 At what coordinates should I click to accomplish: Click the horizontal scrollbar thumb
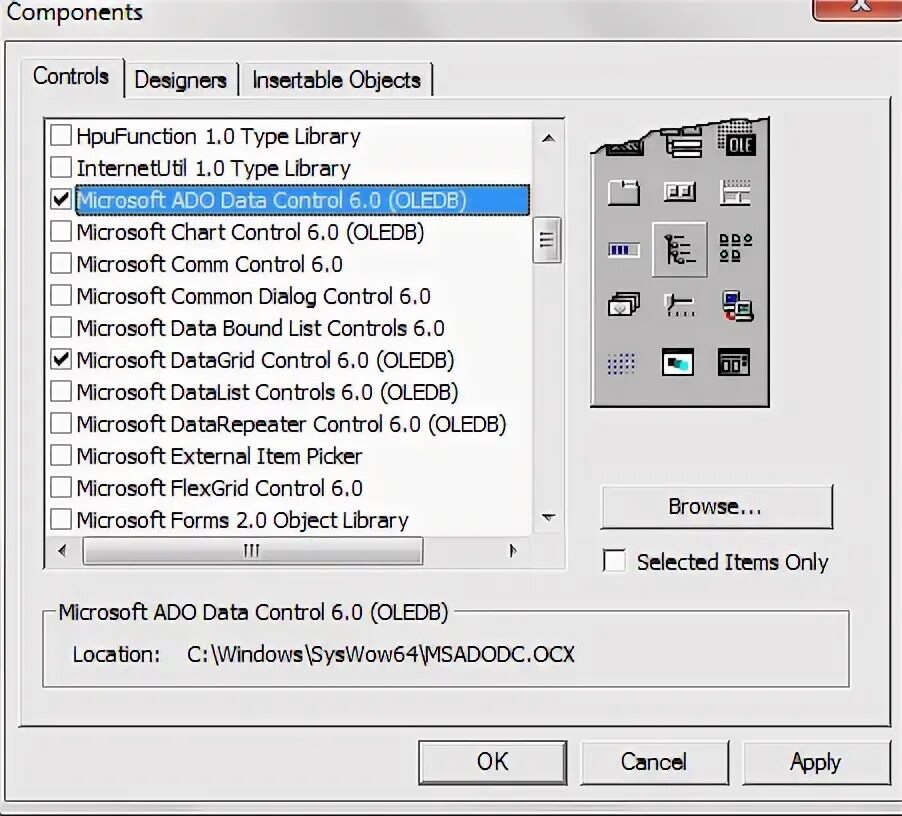(x=253, y=551)
